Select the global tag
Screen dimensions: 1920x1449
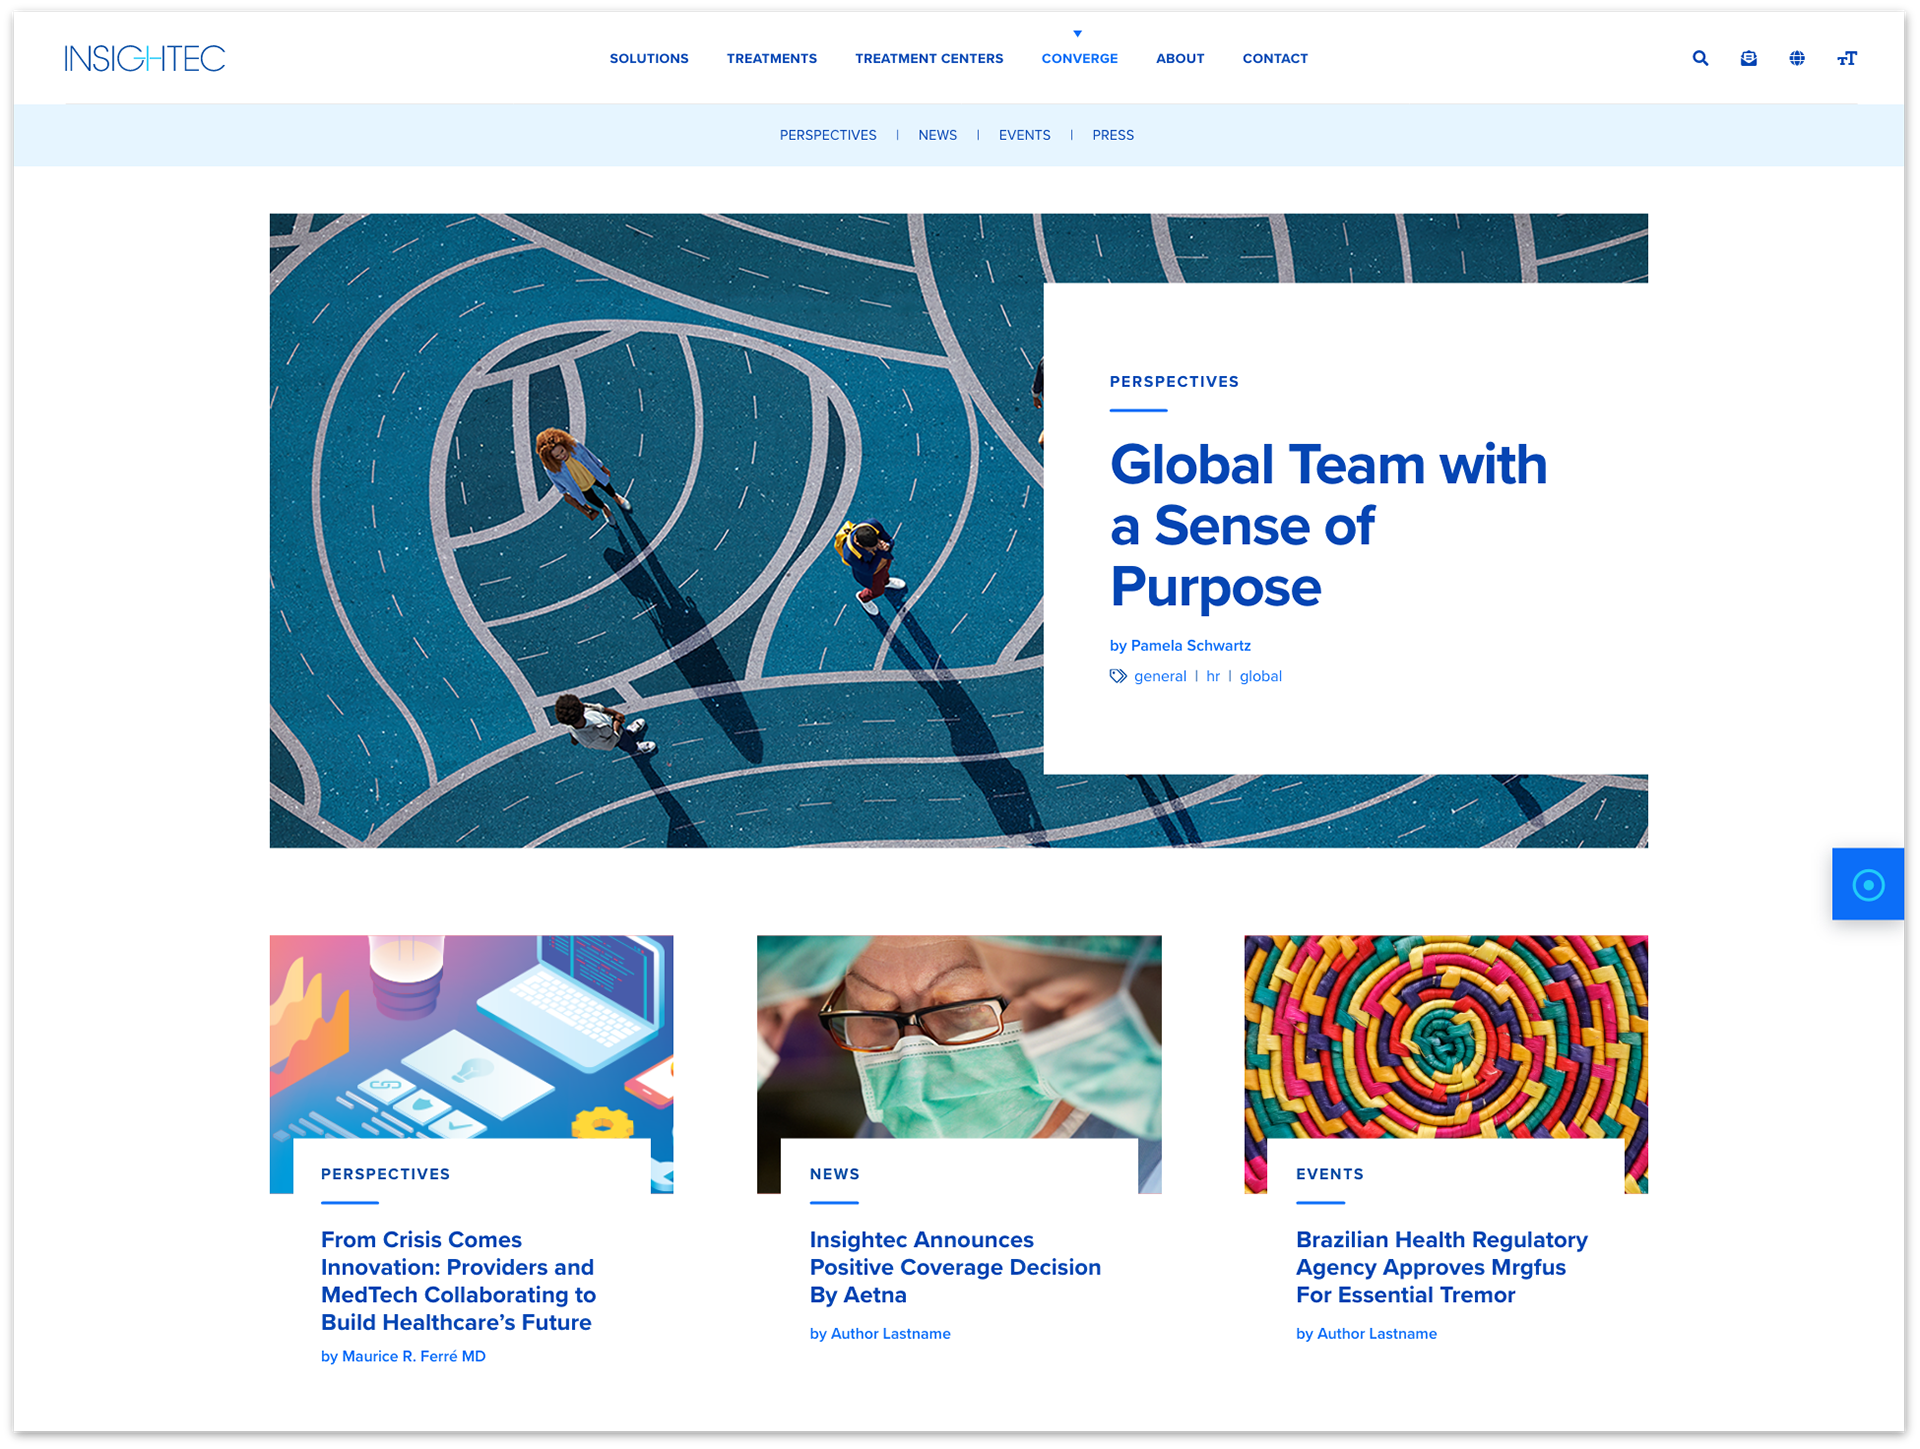1260,676
